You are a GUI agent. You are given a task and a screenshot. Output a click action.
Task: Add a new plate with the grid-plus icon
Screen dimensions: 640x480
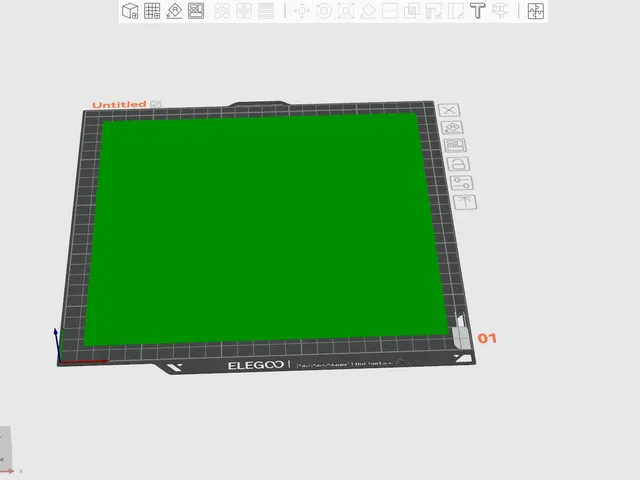pyautogui.click(x=152, y=11)
